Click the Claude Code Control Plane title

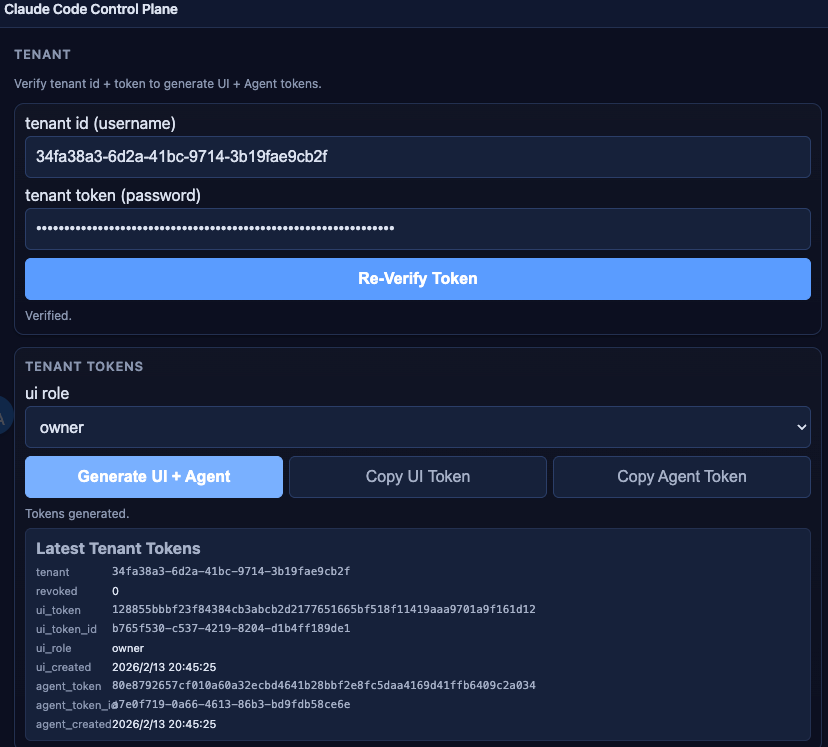(91, 10)
